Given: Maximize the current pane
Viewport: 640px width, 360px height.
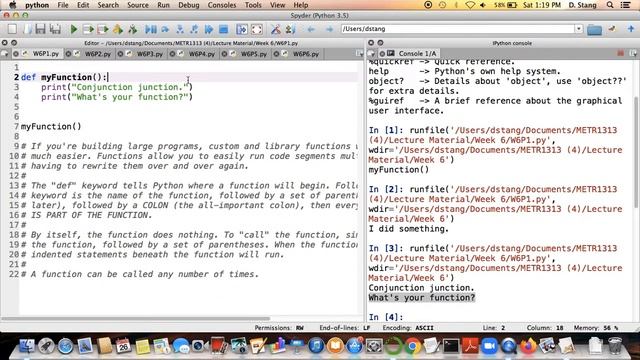Looking at the screenshot, I should coord(242,29).
